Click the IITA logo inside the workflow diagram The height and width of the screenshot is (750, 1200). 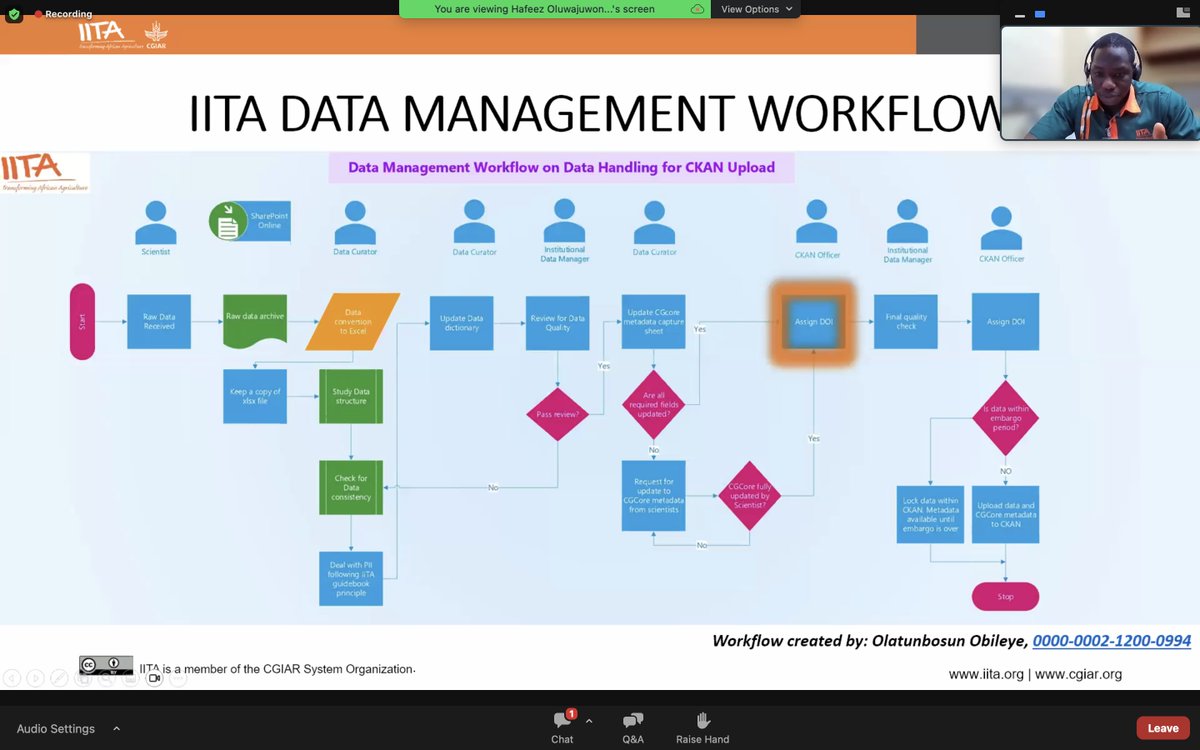click(x=45, y=173)
